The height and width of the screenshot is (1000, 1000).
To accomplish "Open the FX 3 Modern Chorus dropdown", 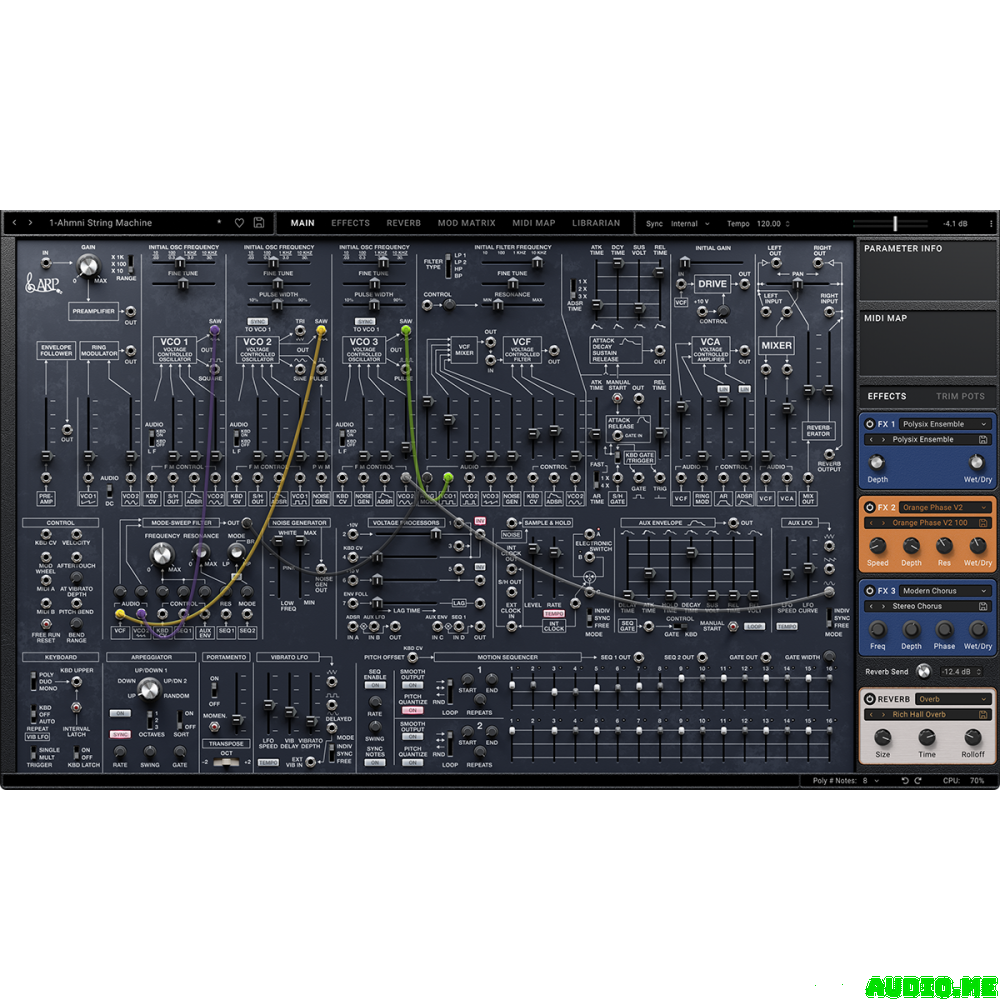I will (943, 591).
